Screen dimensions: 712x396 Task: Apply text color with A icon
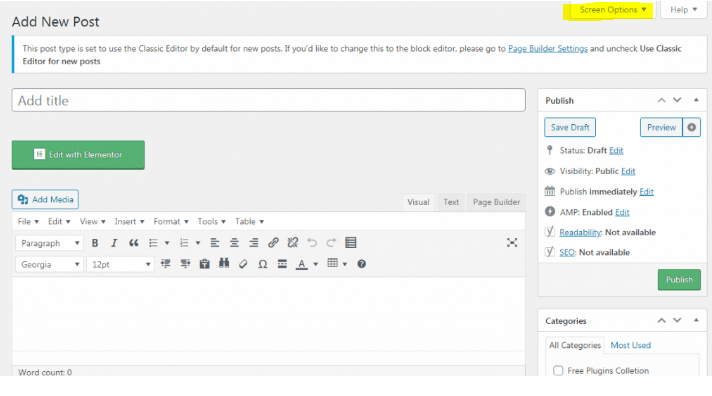coord(302,264)
